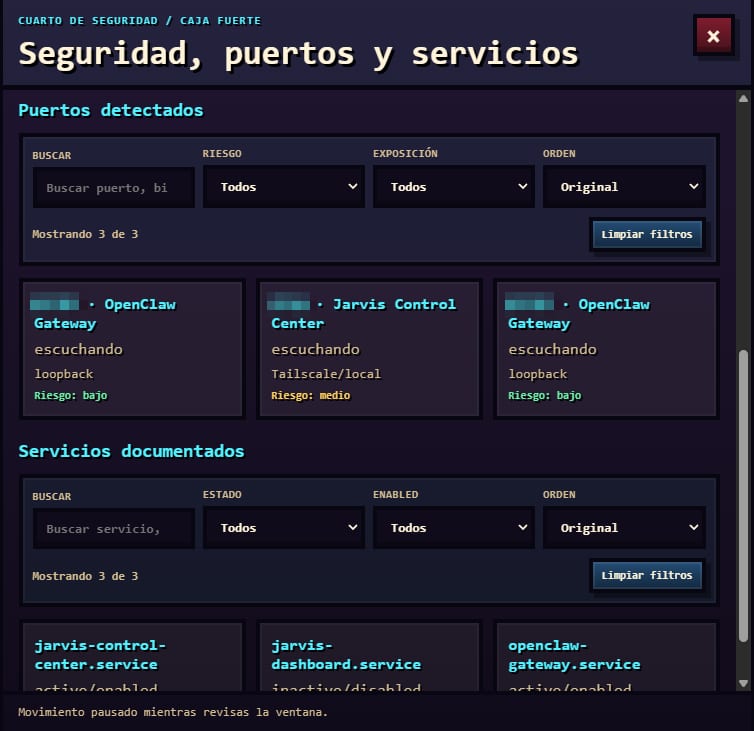Open the jarvis-control-center.service card

pyautogui.click(x=132, y=657)
